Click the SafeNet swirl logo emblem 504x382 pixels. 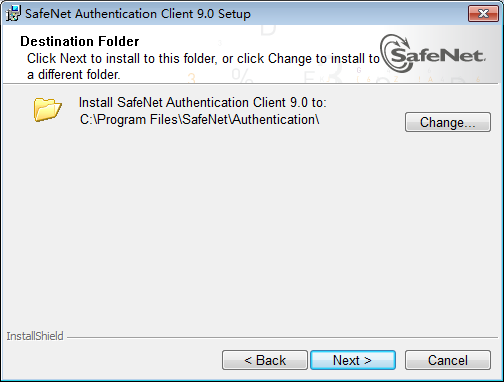tap(395, 53)
